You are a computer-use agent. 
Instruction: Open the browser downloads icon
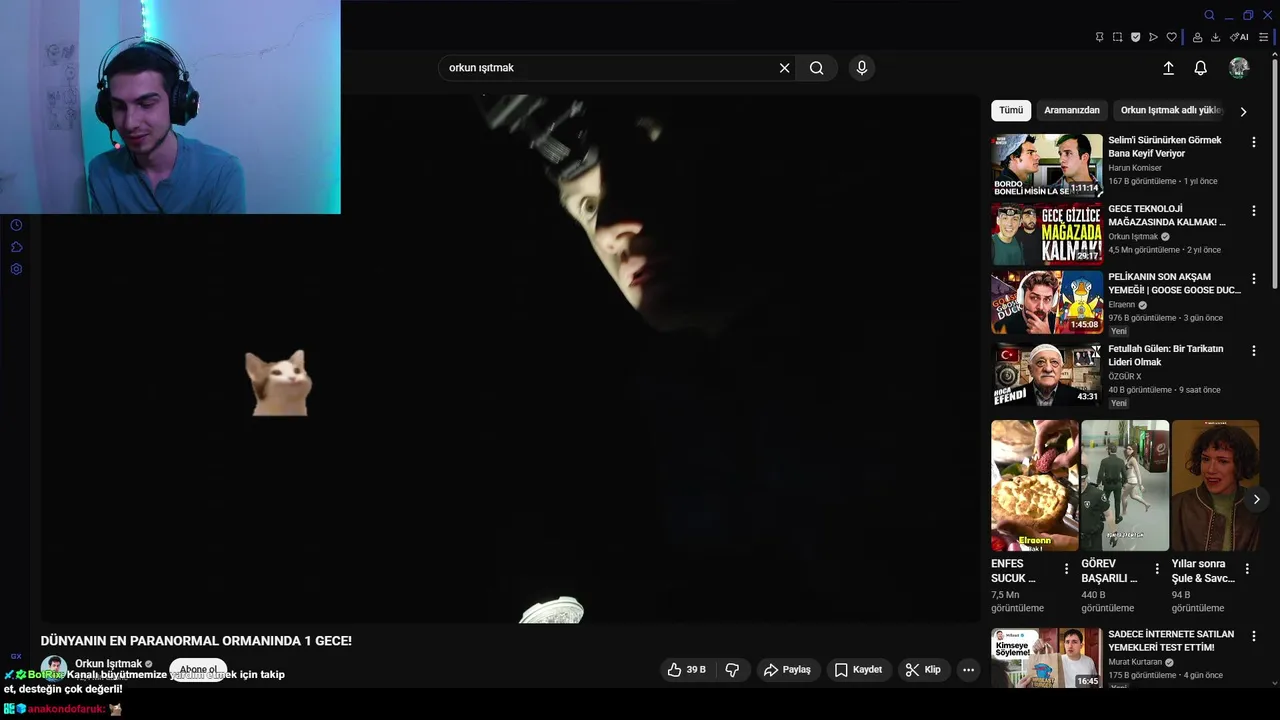[x=1215, y=37]
